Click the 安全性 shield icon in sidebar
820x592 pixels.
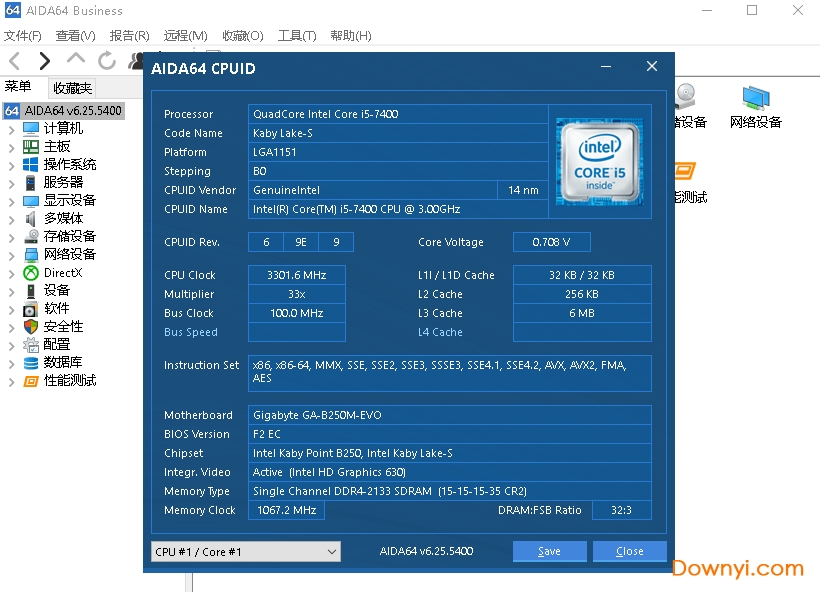[x=31, y=327]
